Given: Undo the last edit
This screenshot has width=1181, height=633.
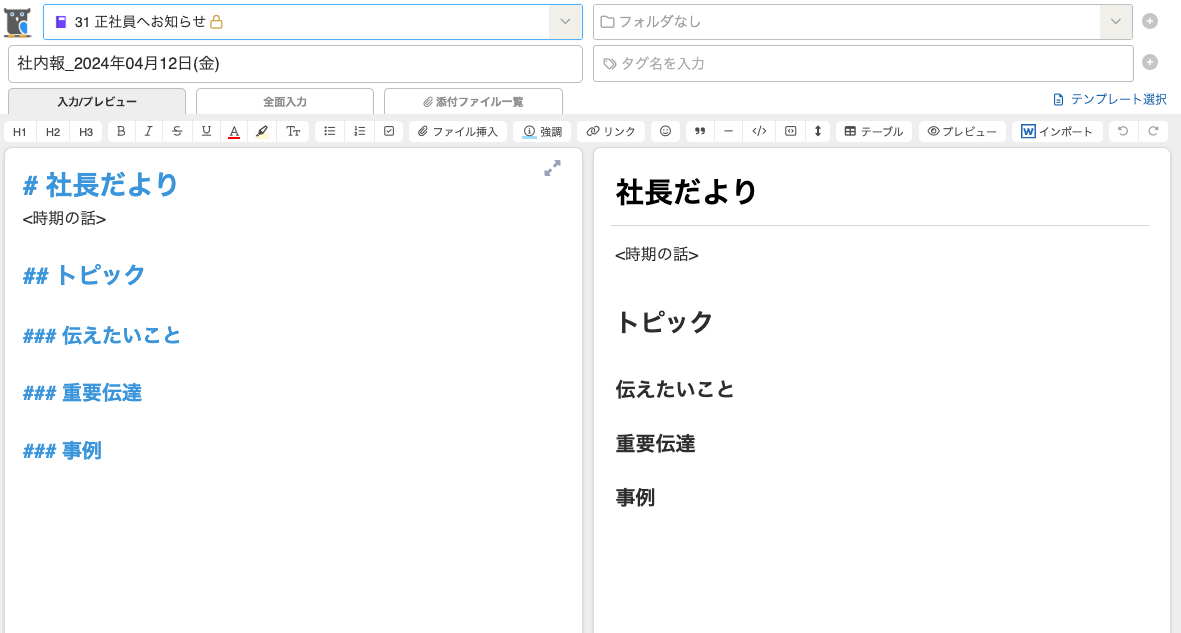Looking at the screenshot, I should (x=1123, y=131).
